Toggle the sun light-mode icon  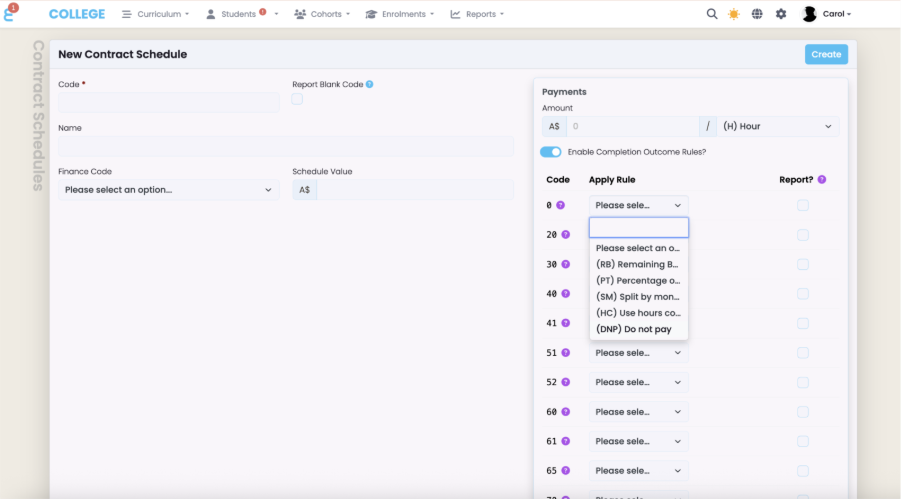tap(734, 14)
